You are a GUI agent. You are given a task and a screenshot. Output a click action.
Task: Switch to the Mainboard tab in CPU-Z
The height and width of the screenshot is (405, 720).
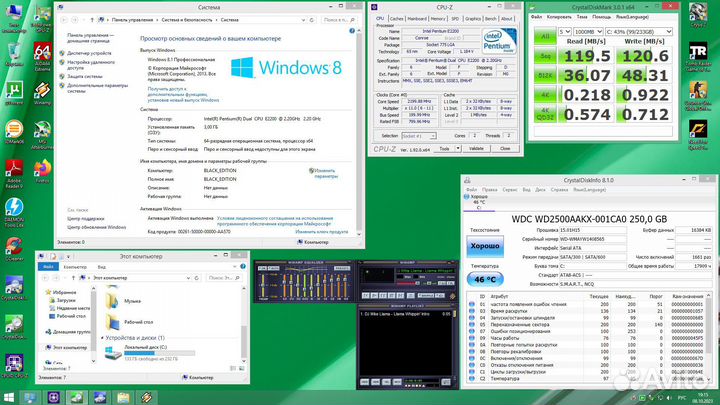[417, 18]
